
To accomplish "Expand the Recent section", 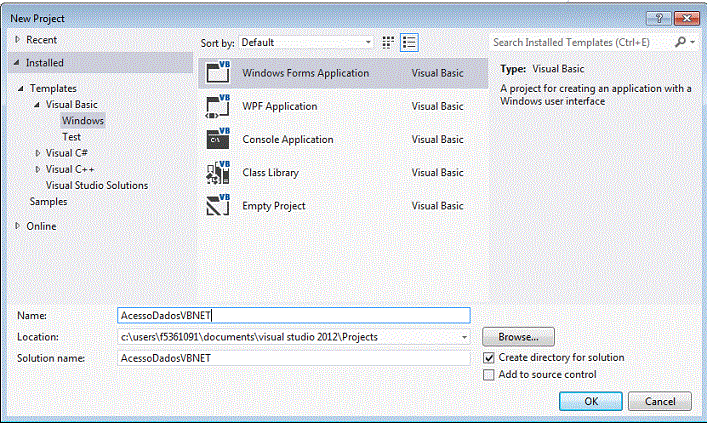I will click(17, 40).
